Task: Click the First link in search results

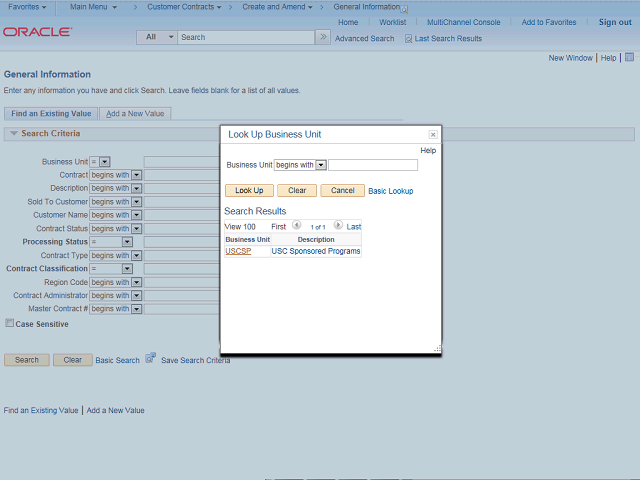Action: [278, 227]
